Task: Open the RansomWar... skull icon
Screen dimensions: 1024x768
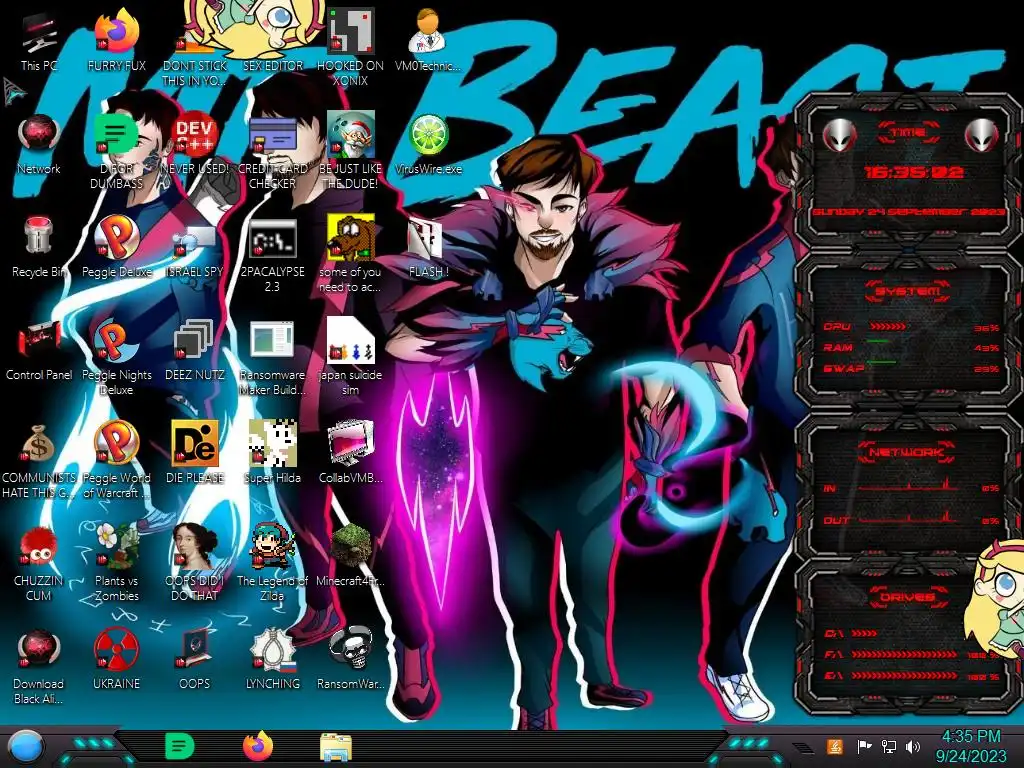Action: tap(350, 658)
